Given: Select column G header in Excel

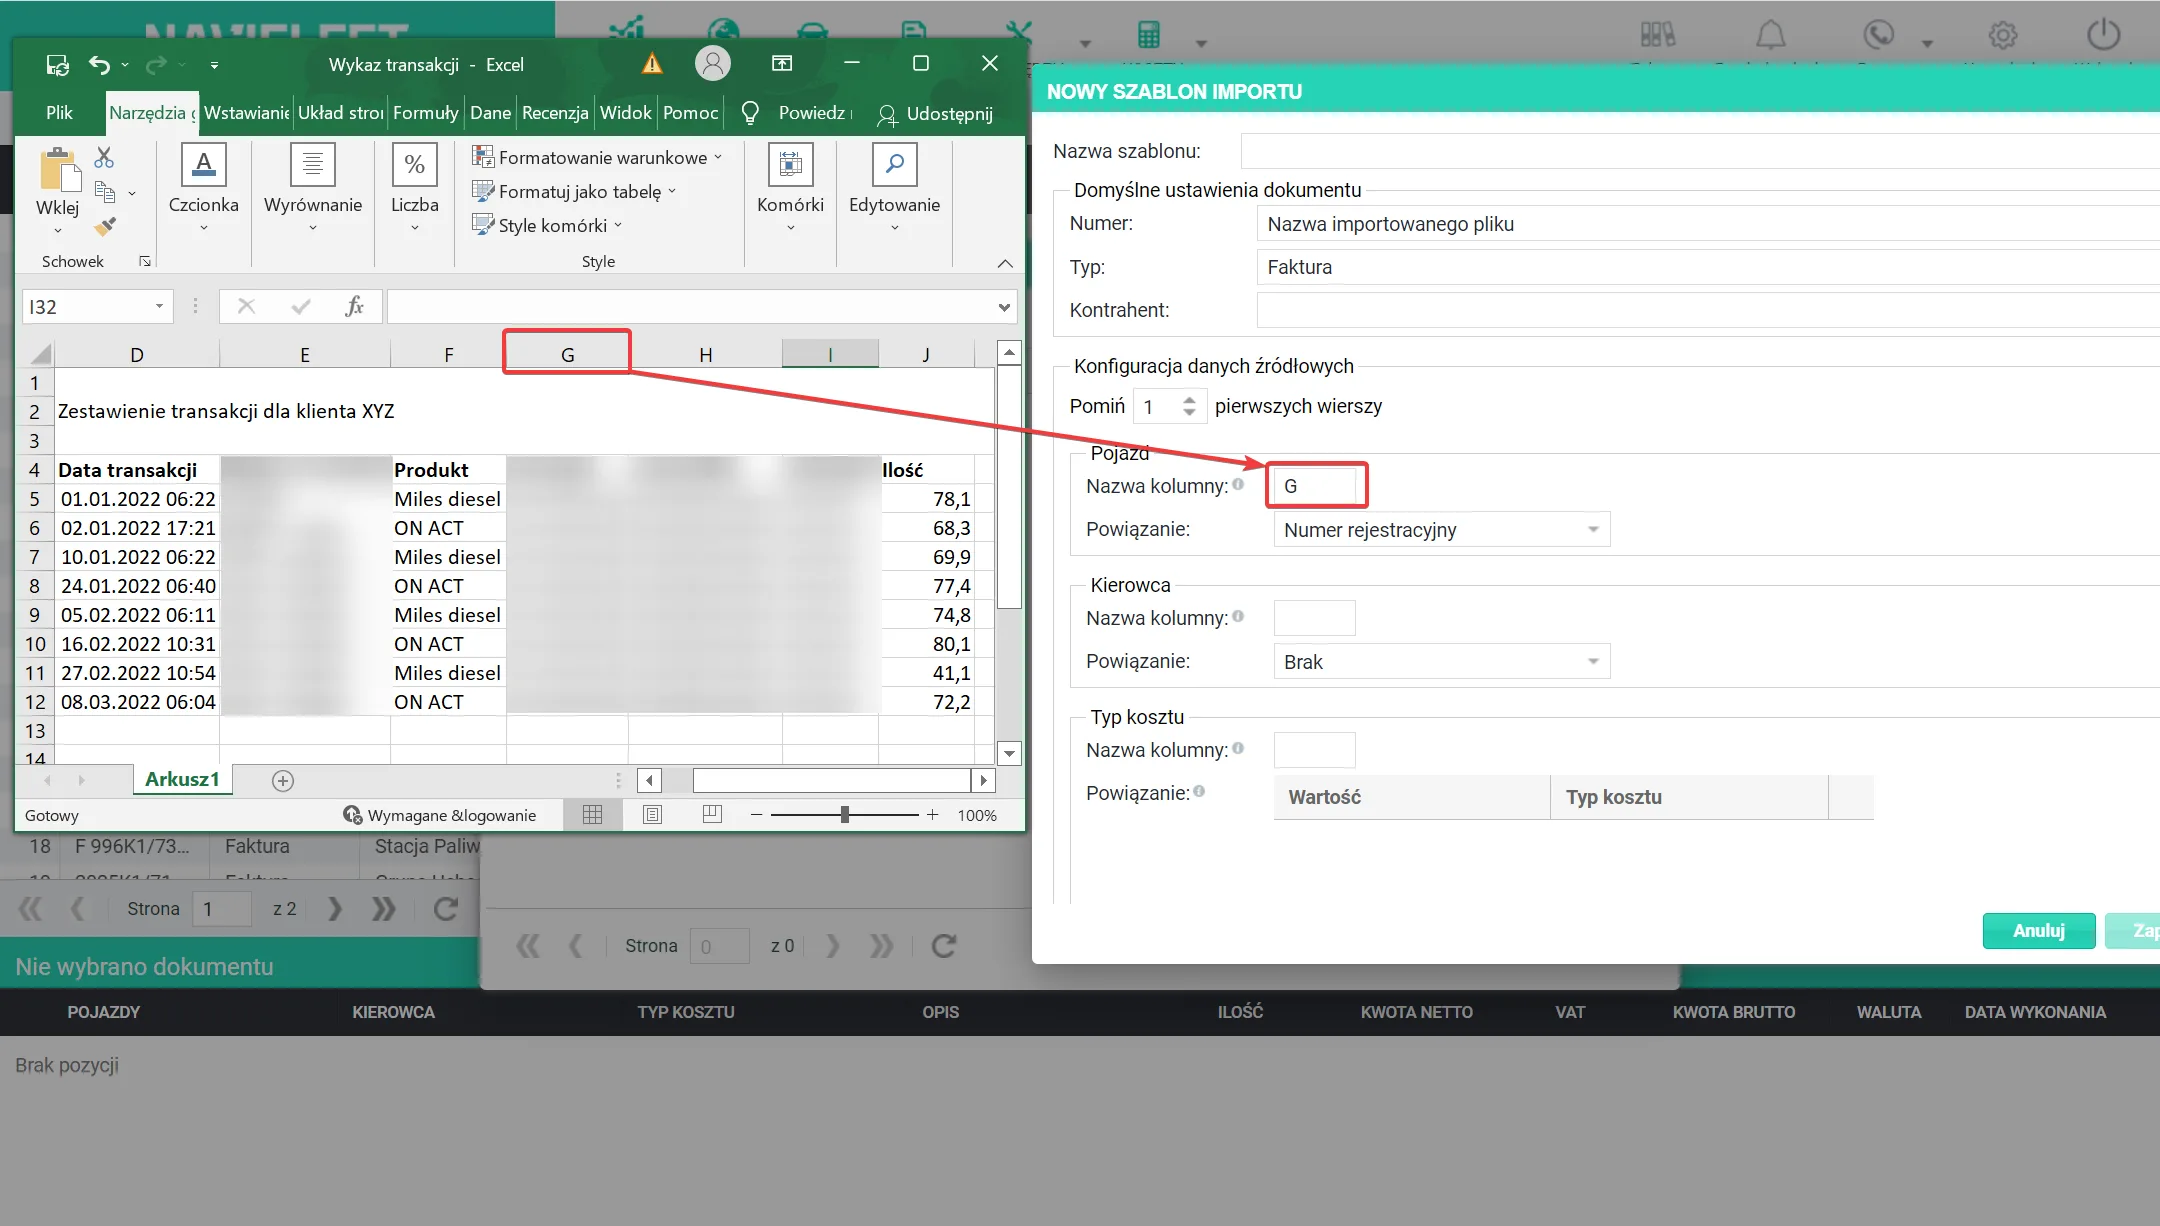Looking at the screenshot, I should tap(567, 354).
